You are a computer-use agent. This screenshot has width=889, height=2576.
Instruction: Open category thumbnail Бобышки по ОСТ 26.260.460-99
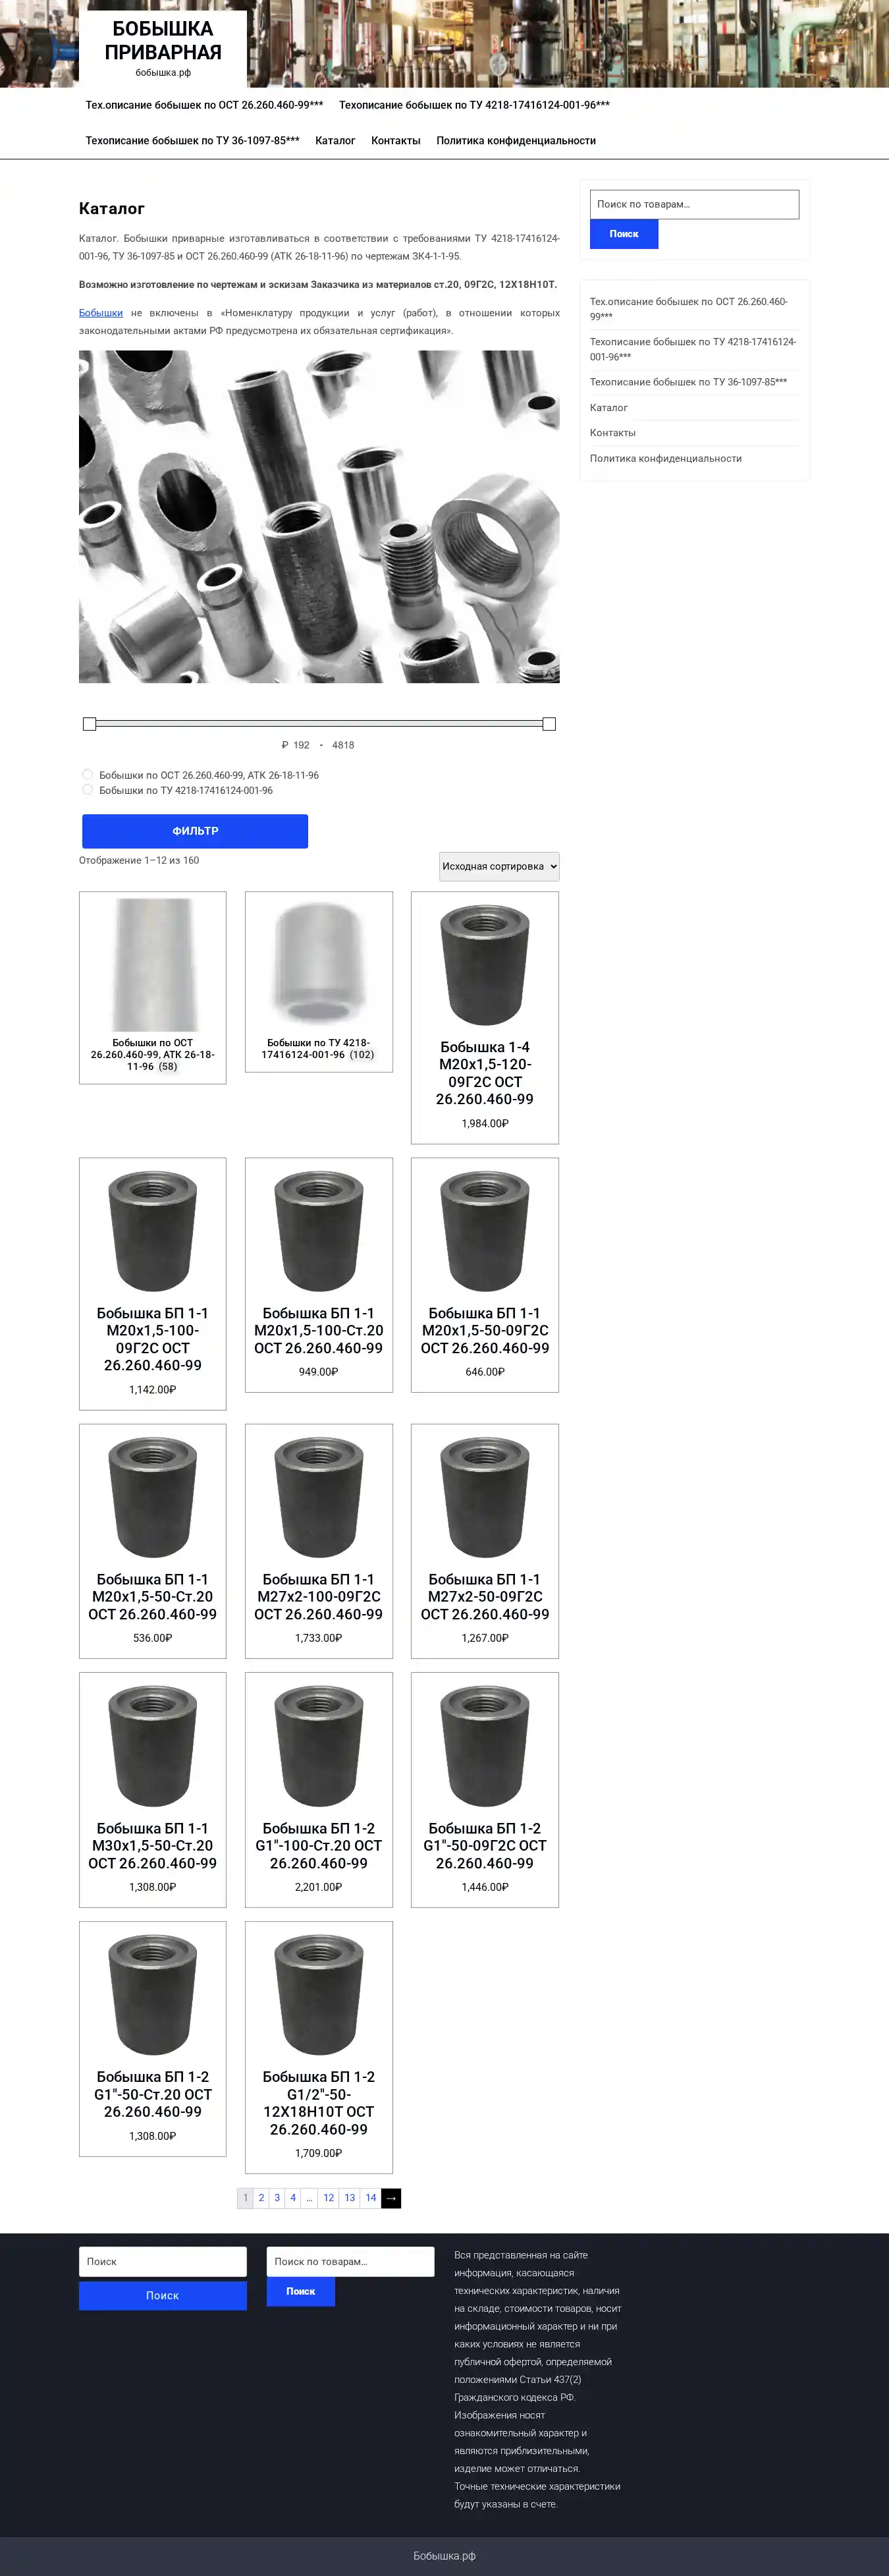[x=152, y=964]
